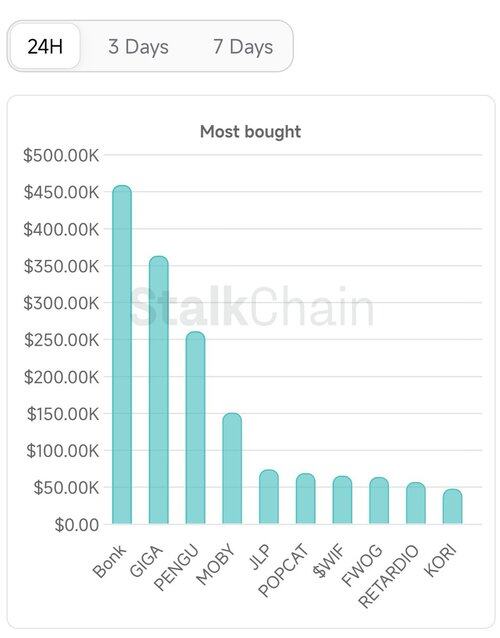The image size is (500, 638).
Task: Click the JLP bar in the chart
Action: 269,496
